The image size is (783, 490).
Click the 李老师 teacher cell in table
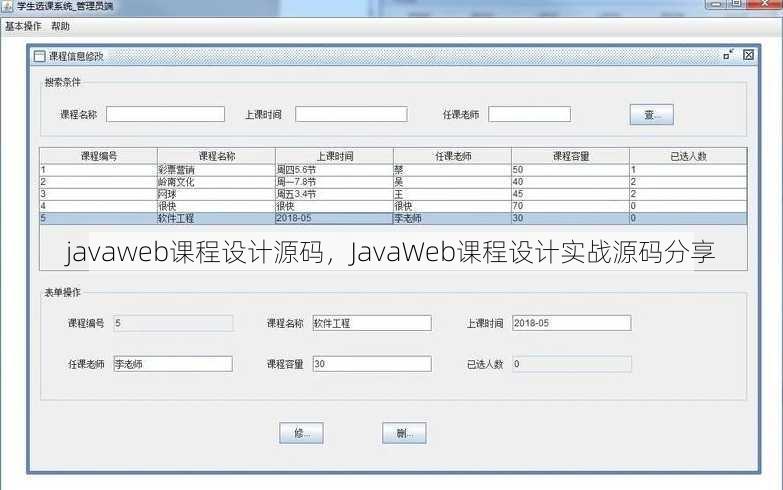(x=452, y=218)
